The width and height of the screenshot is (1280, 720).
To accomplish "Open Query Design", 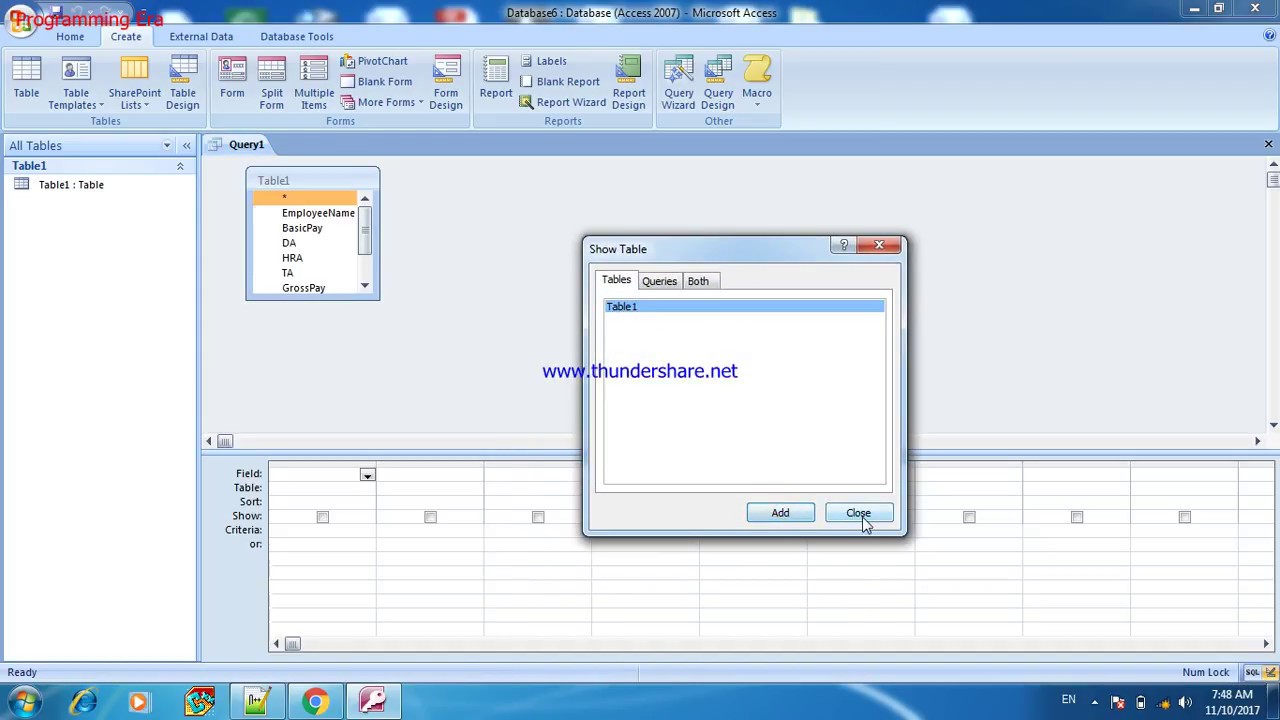I will [x=718, y=81].
